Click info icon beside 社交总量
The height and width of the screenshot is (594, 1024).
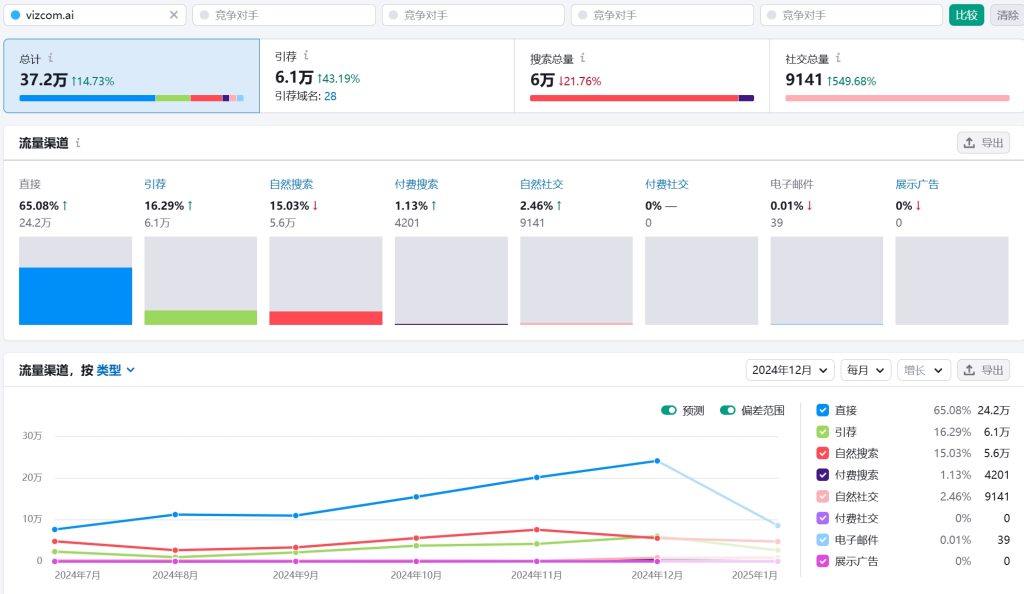pyautogui.click(x=837, y=58)
